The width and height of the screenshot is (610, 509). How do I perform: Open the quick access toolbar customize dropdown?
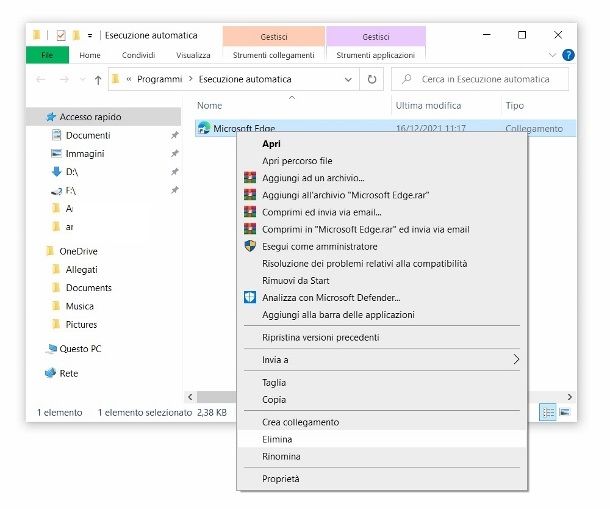coord(90,35)
